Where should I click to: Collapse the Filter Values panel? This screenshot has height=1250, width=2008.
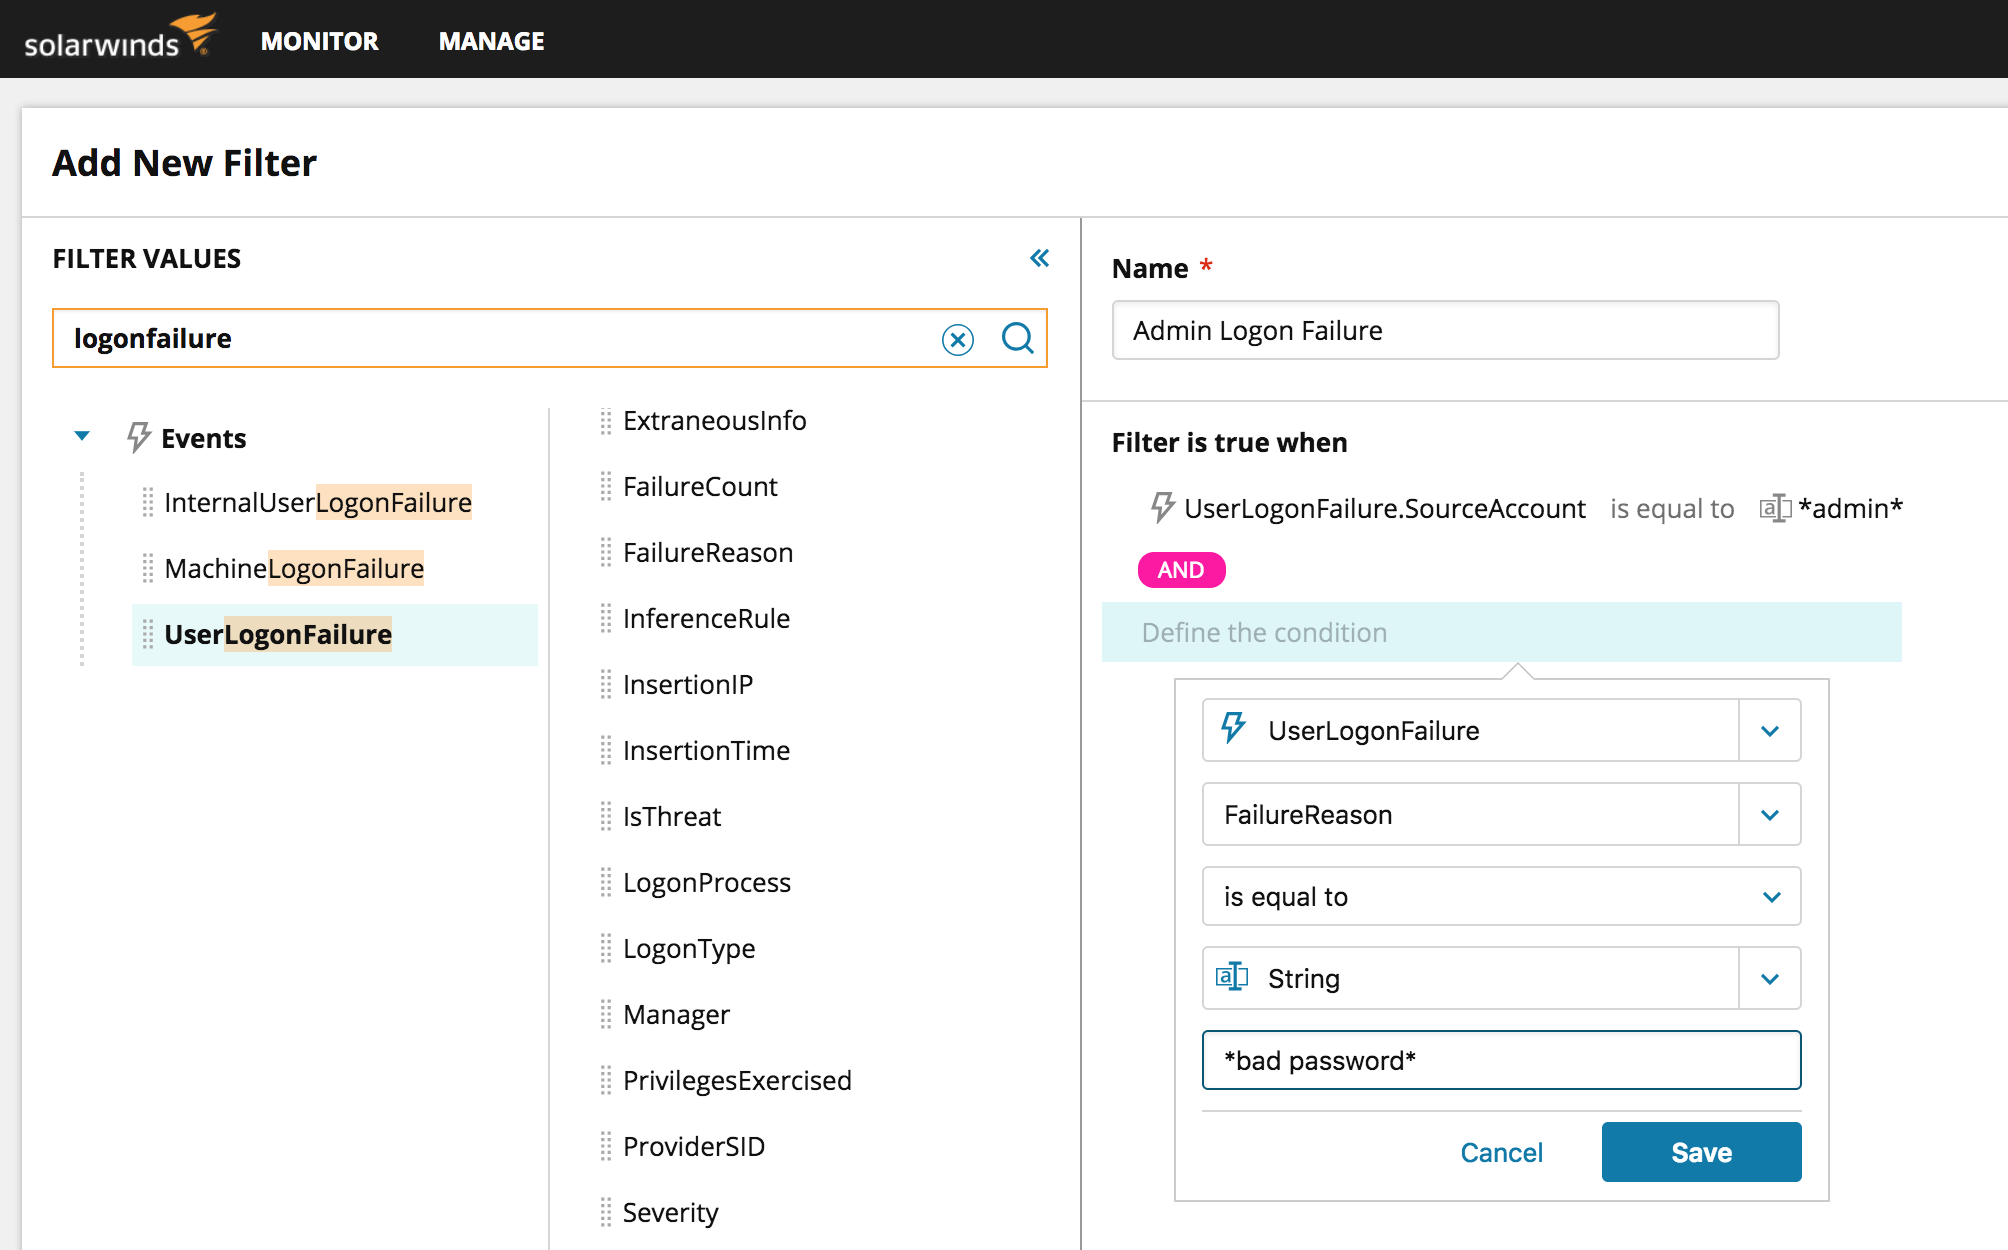point(1039,259)
